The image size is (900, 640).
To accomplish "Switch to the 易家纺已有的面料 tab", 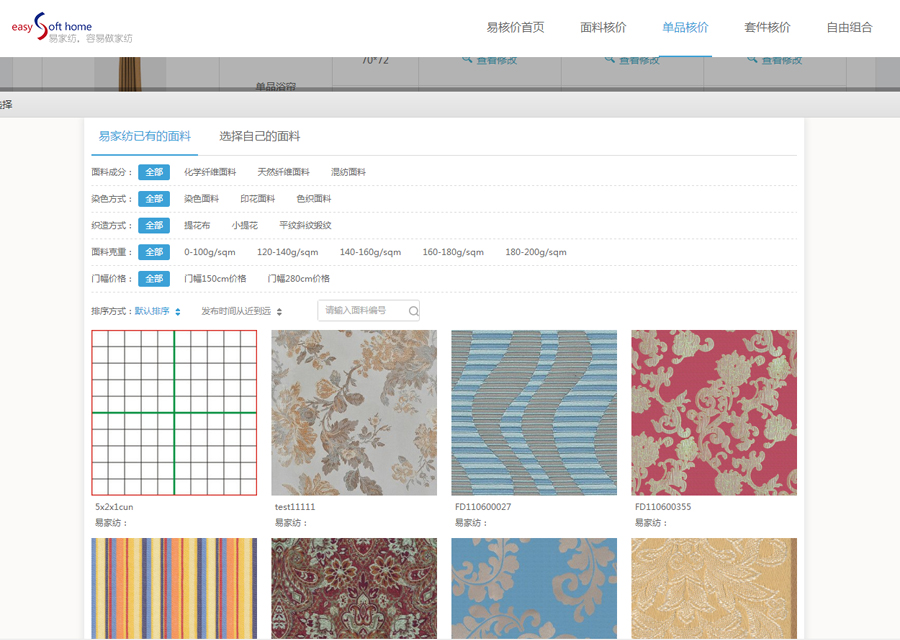I will [145, 136].
